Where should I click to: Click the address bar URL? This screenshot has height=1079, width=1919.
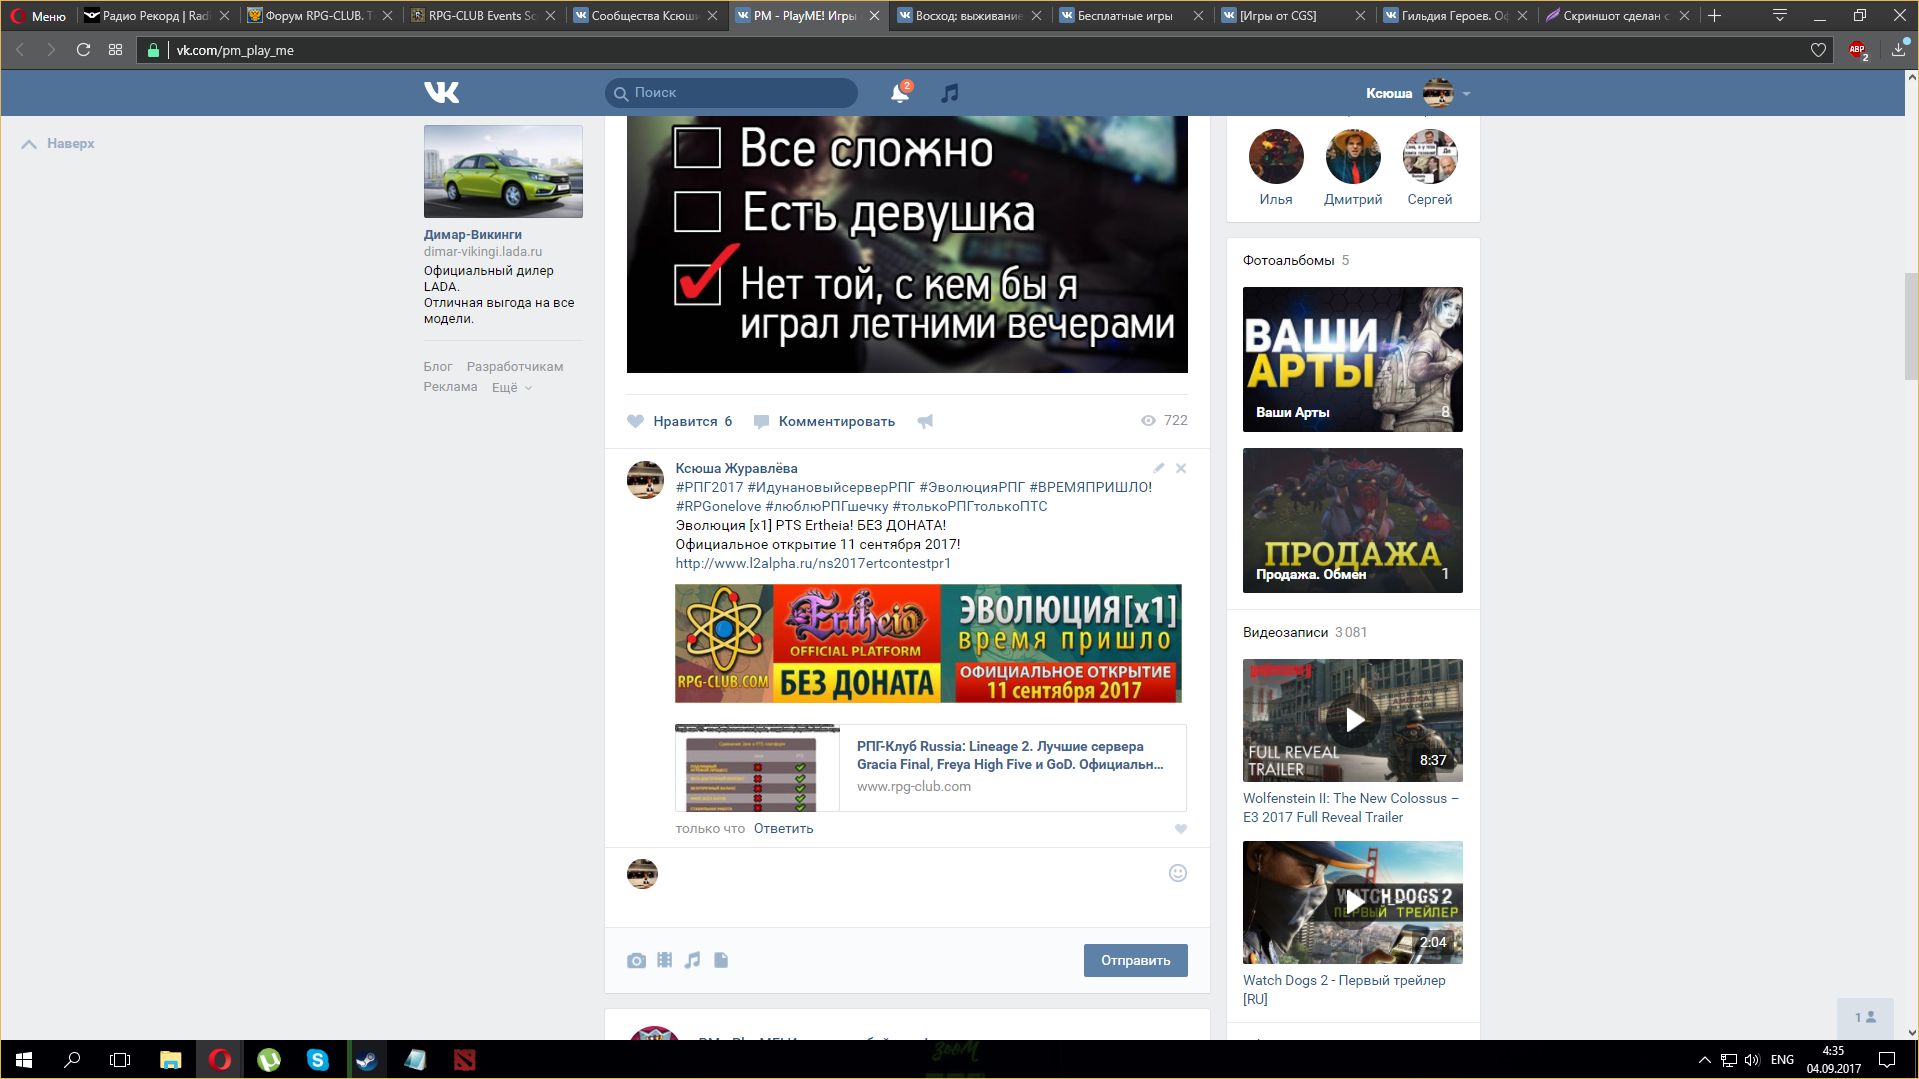click(235, 50)
